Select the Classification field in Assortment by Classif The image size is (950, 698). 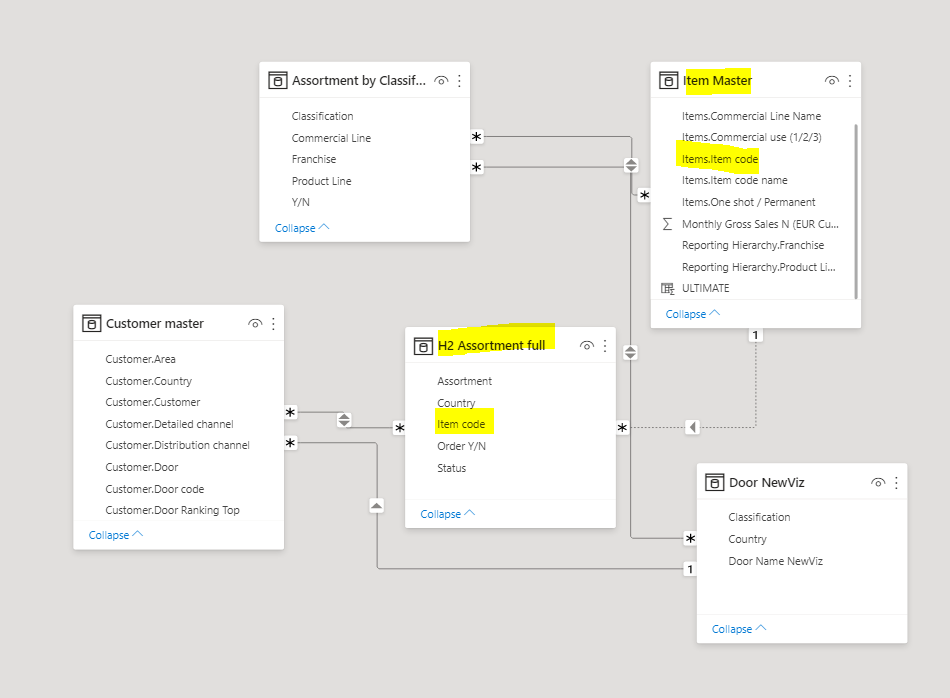tap(322, 116)
